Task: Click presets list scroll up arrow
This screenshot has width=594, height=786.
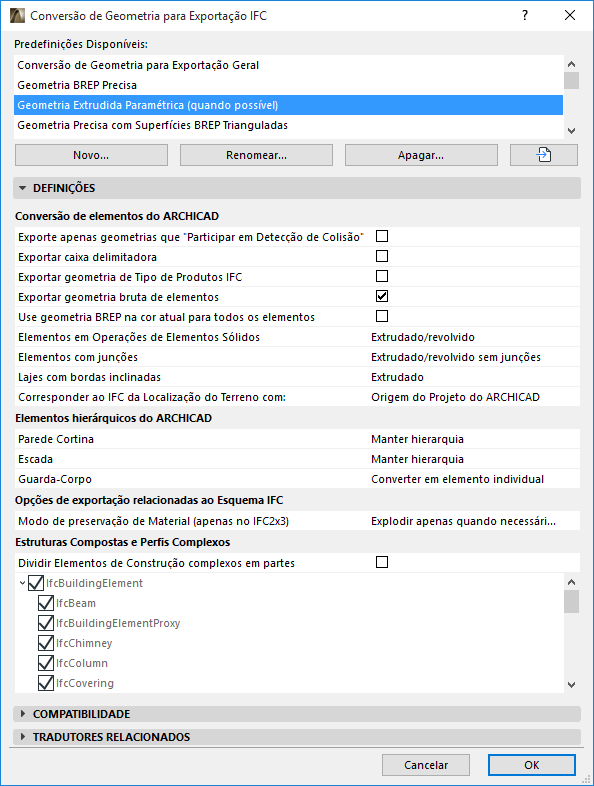Action: coord(571,64)
